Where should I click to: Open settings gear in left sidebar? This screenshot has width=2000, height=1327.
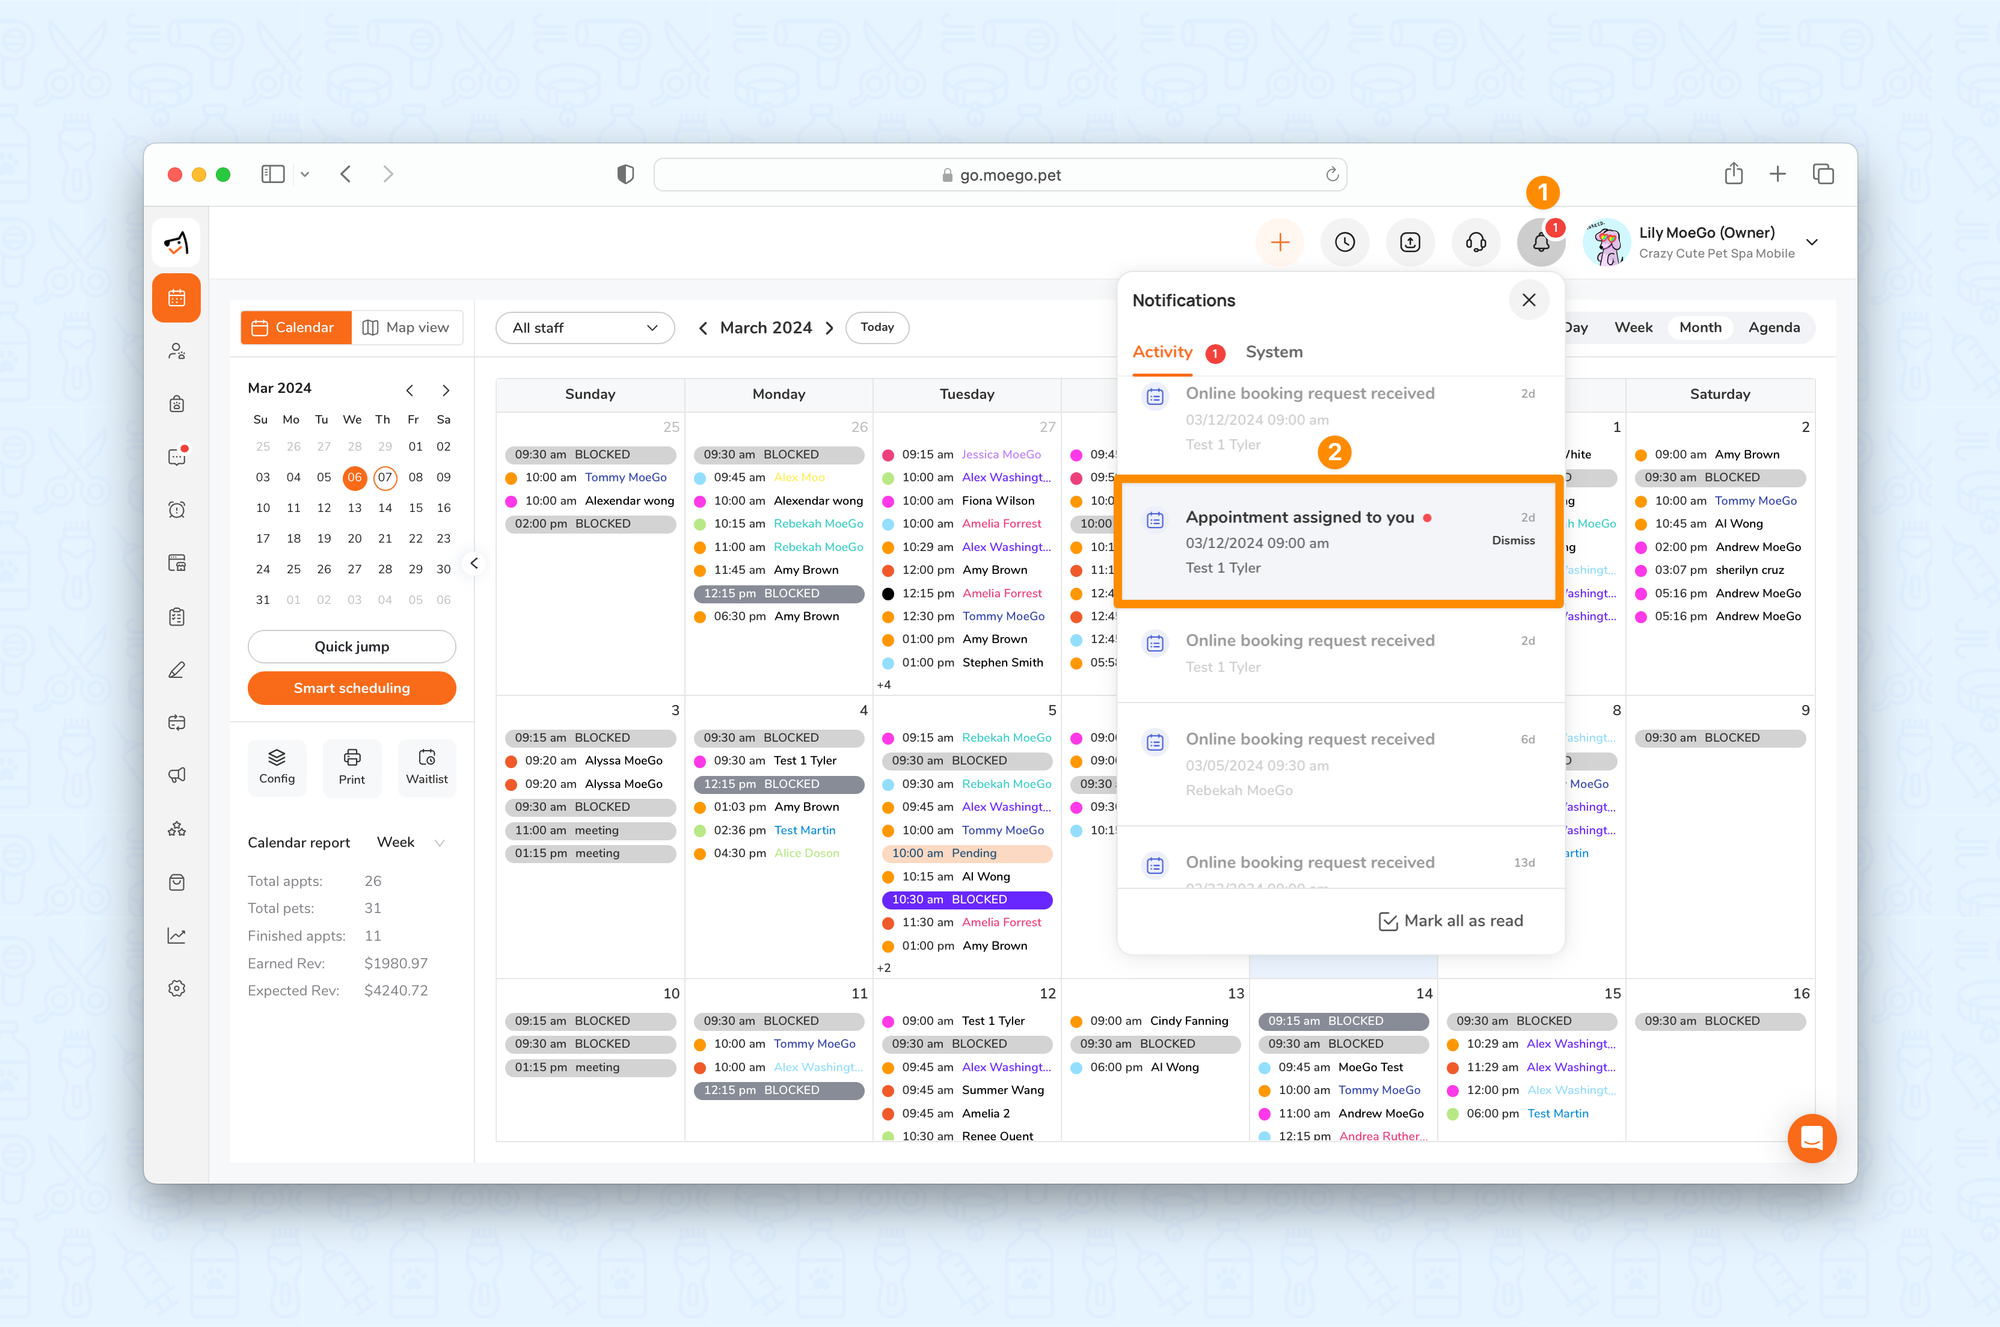(x=177, y=988)
